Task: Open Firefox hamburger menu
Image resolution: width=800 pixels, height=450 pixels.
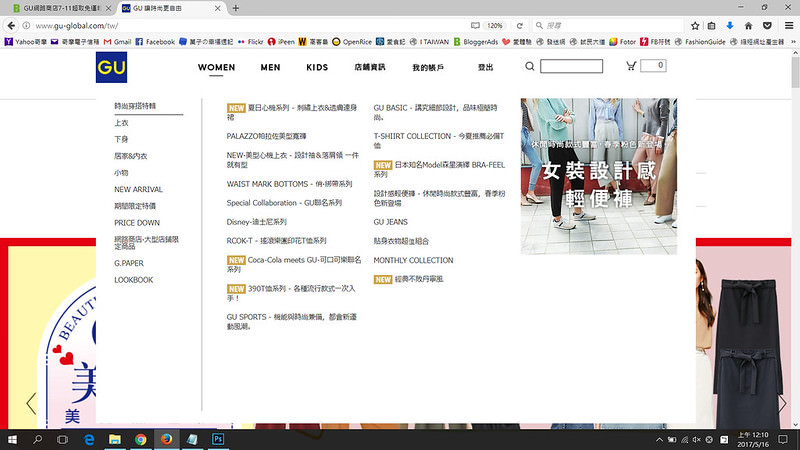Action: coord(789,26)
